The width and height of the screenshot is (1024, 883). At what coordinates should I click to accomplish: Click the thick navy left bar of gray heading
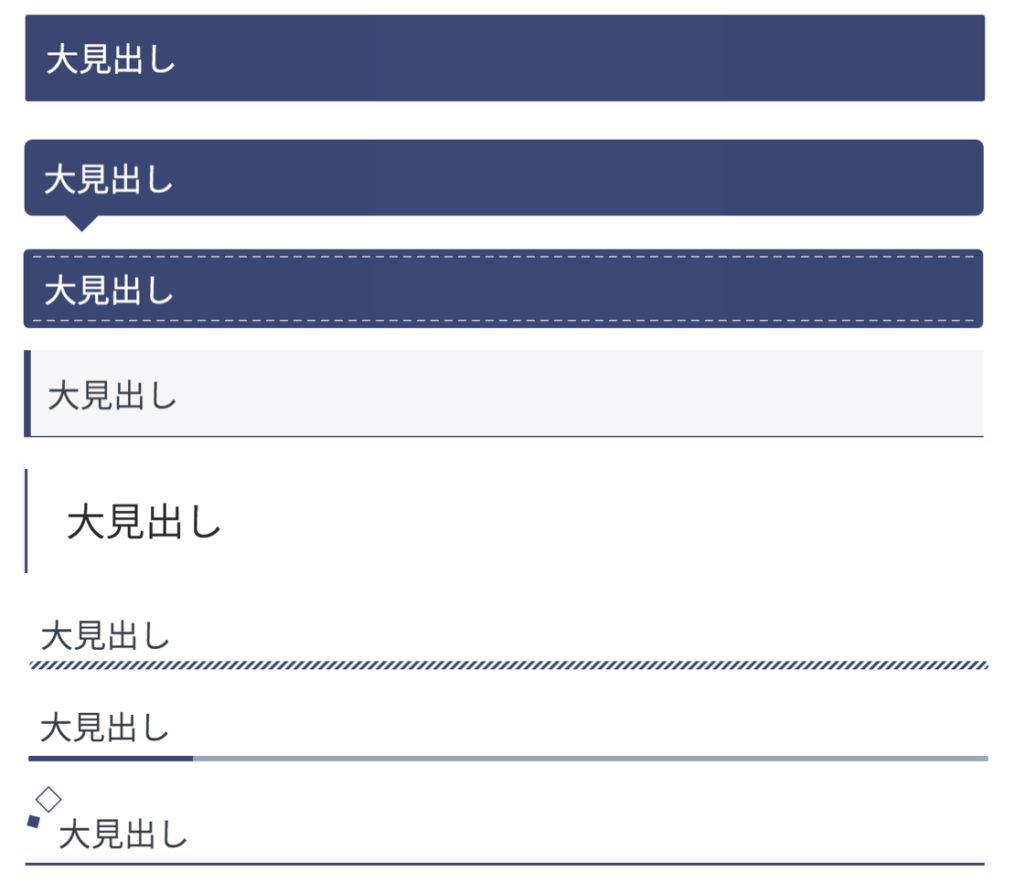pyautogui.click(x=27, y=393)
